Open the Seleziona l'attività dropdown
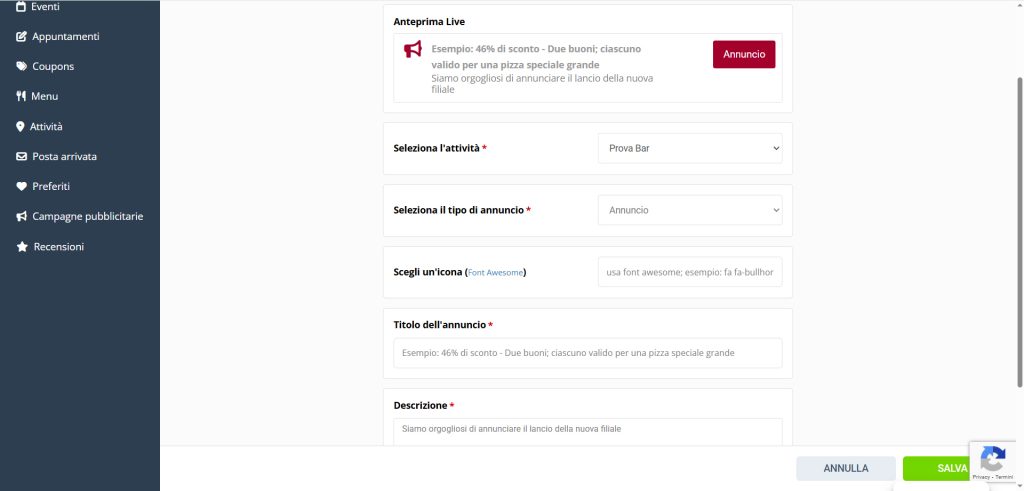This screenshot has height=491, width=1024. [690, 149]
